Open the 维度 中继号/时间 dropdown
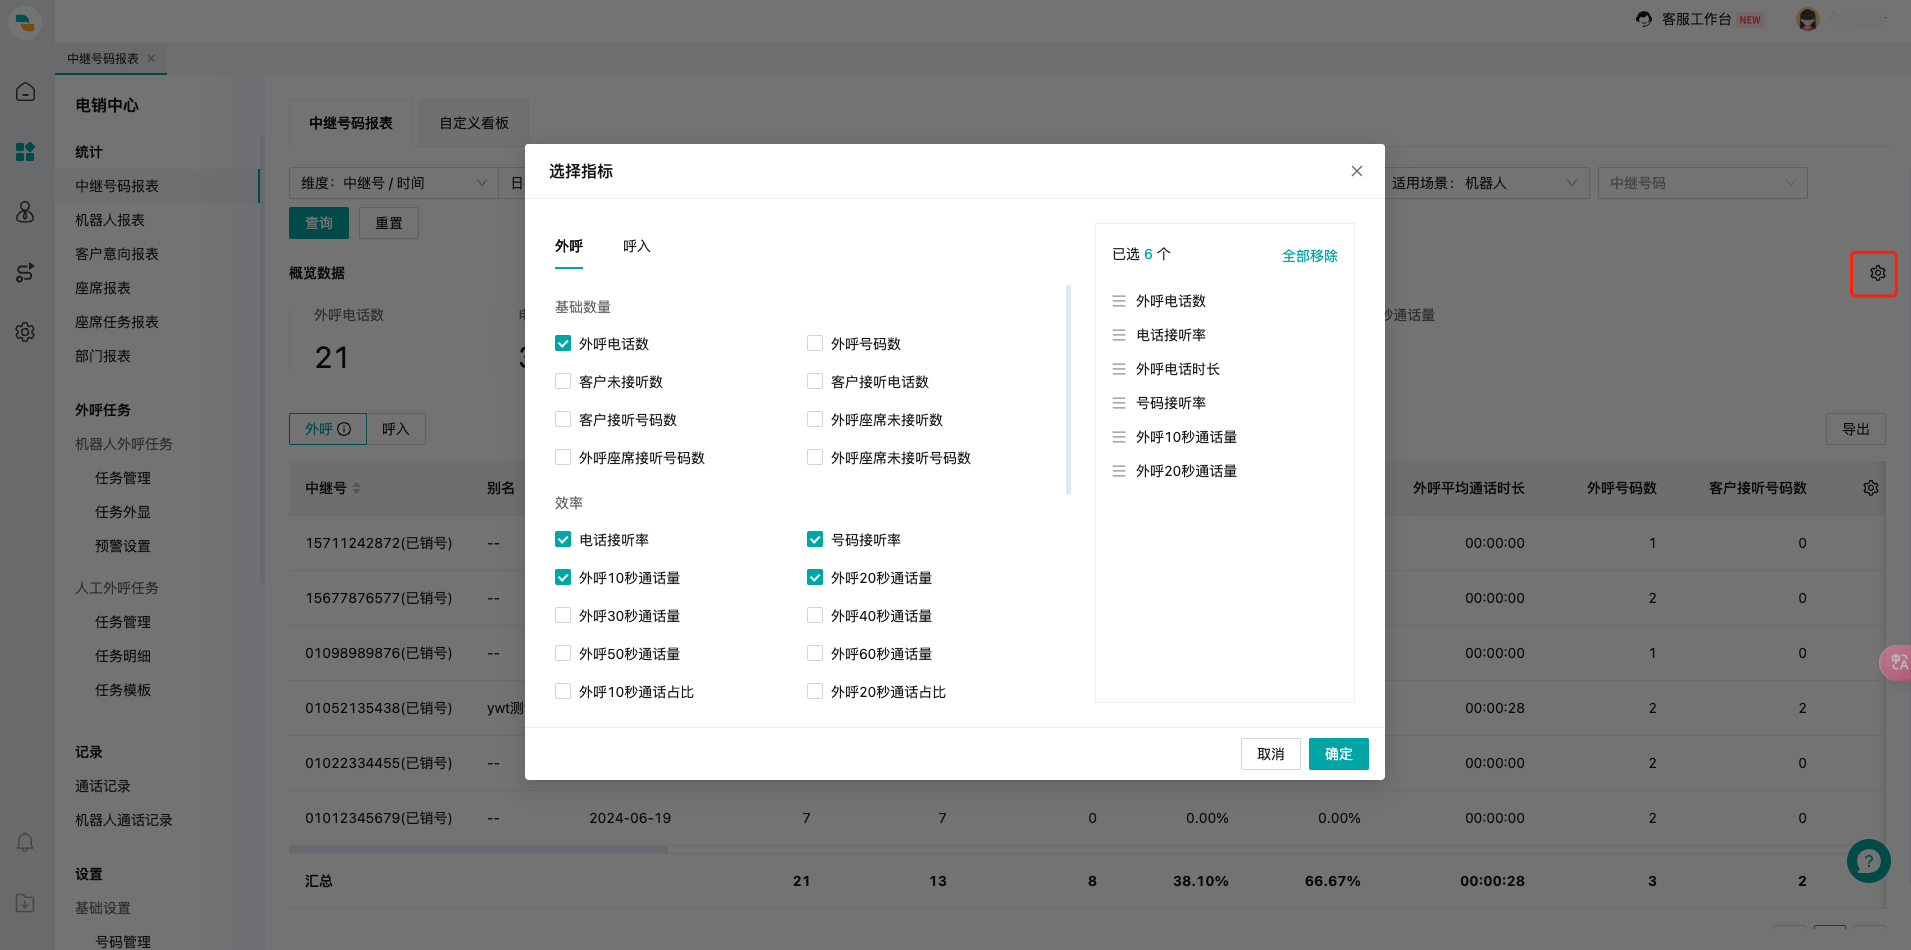Screen dimensions: 1911x950 pyautogui.click(x=394, y=183)
